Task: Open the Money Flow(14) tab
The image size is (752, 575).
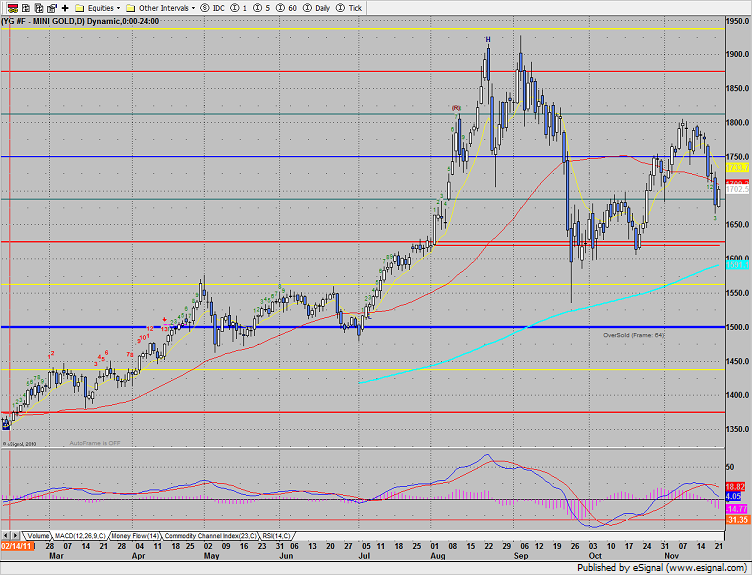Action: [135, 536]
